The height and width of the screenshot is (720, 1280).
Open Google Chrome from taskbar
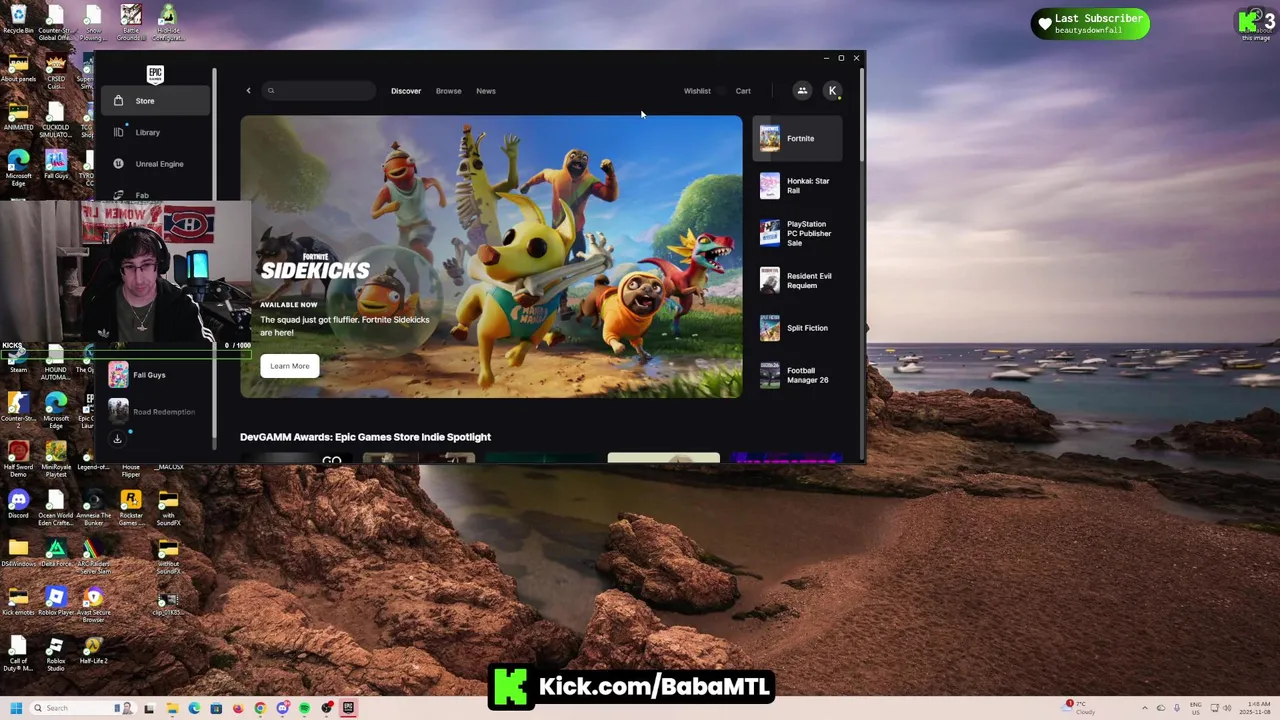[x=260, y=708]
